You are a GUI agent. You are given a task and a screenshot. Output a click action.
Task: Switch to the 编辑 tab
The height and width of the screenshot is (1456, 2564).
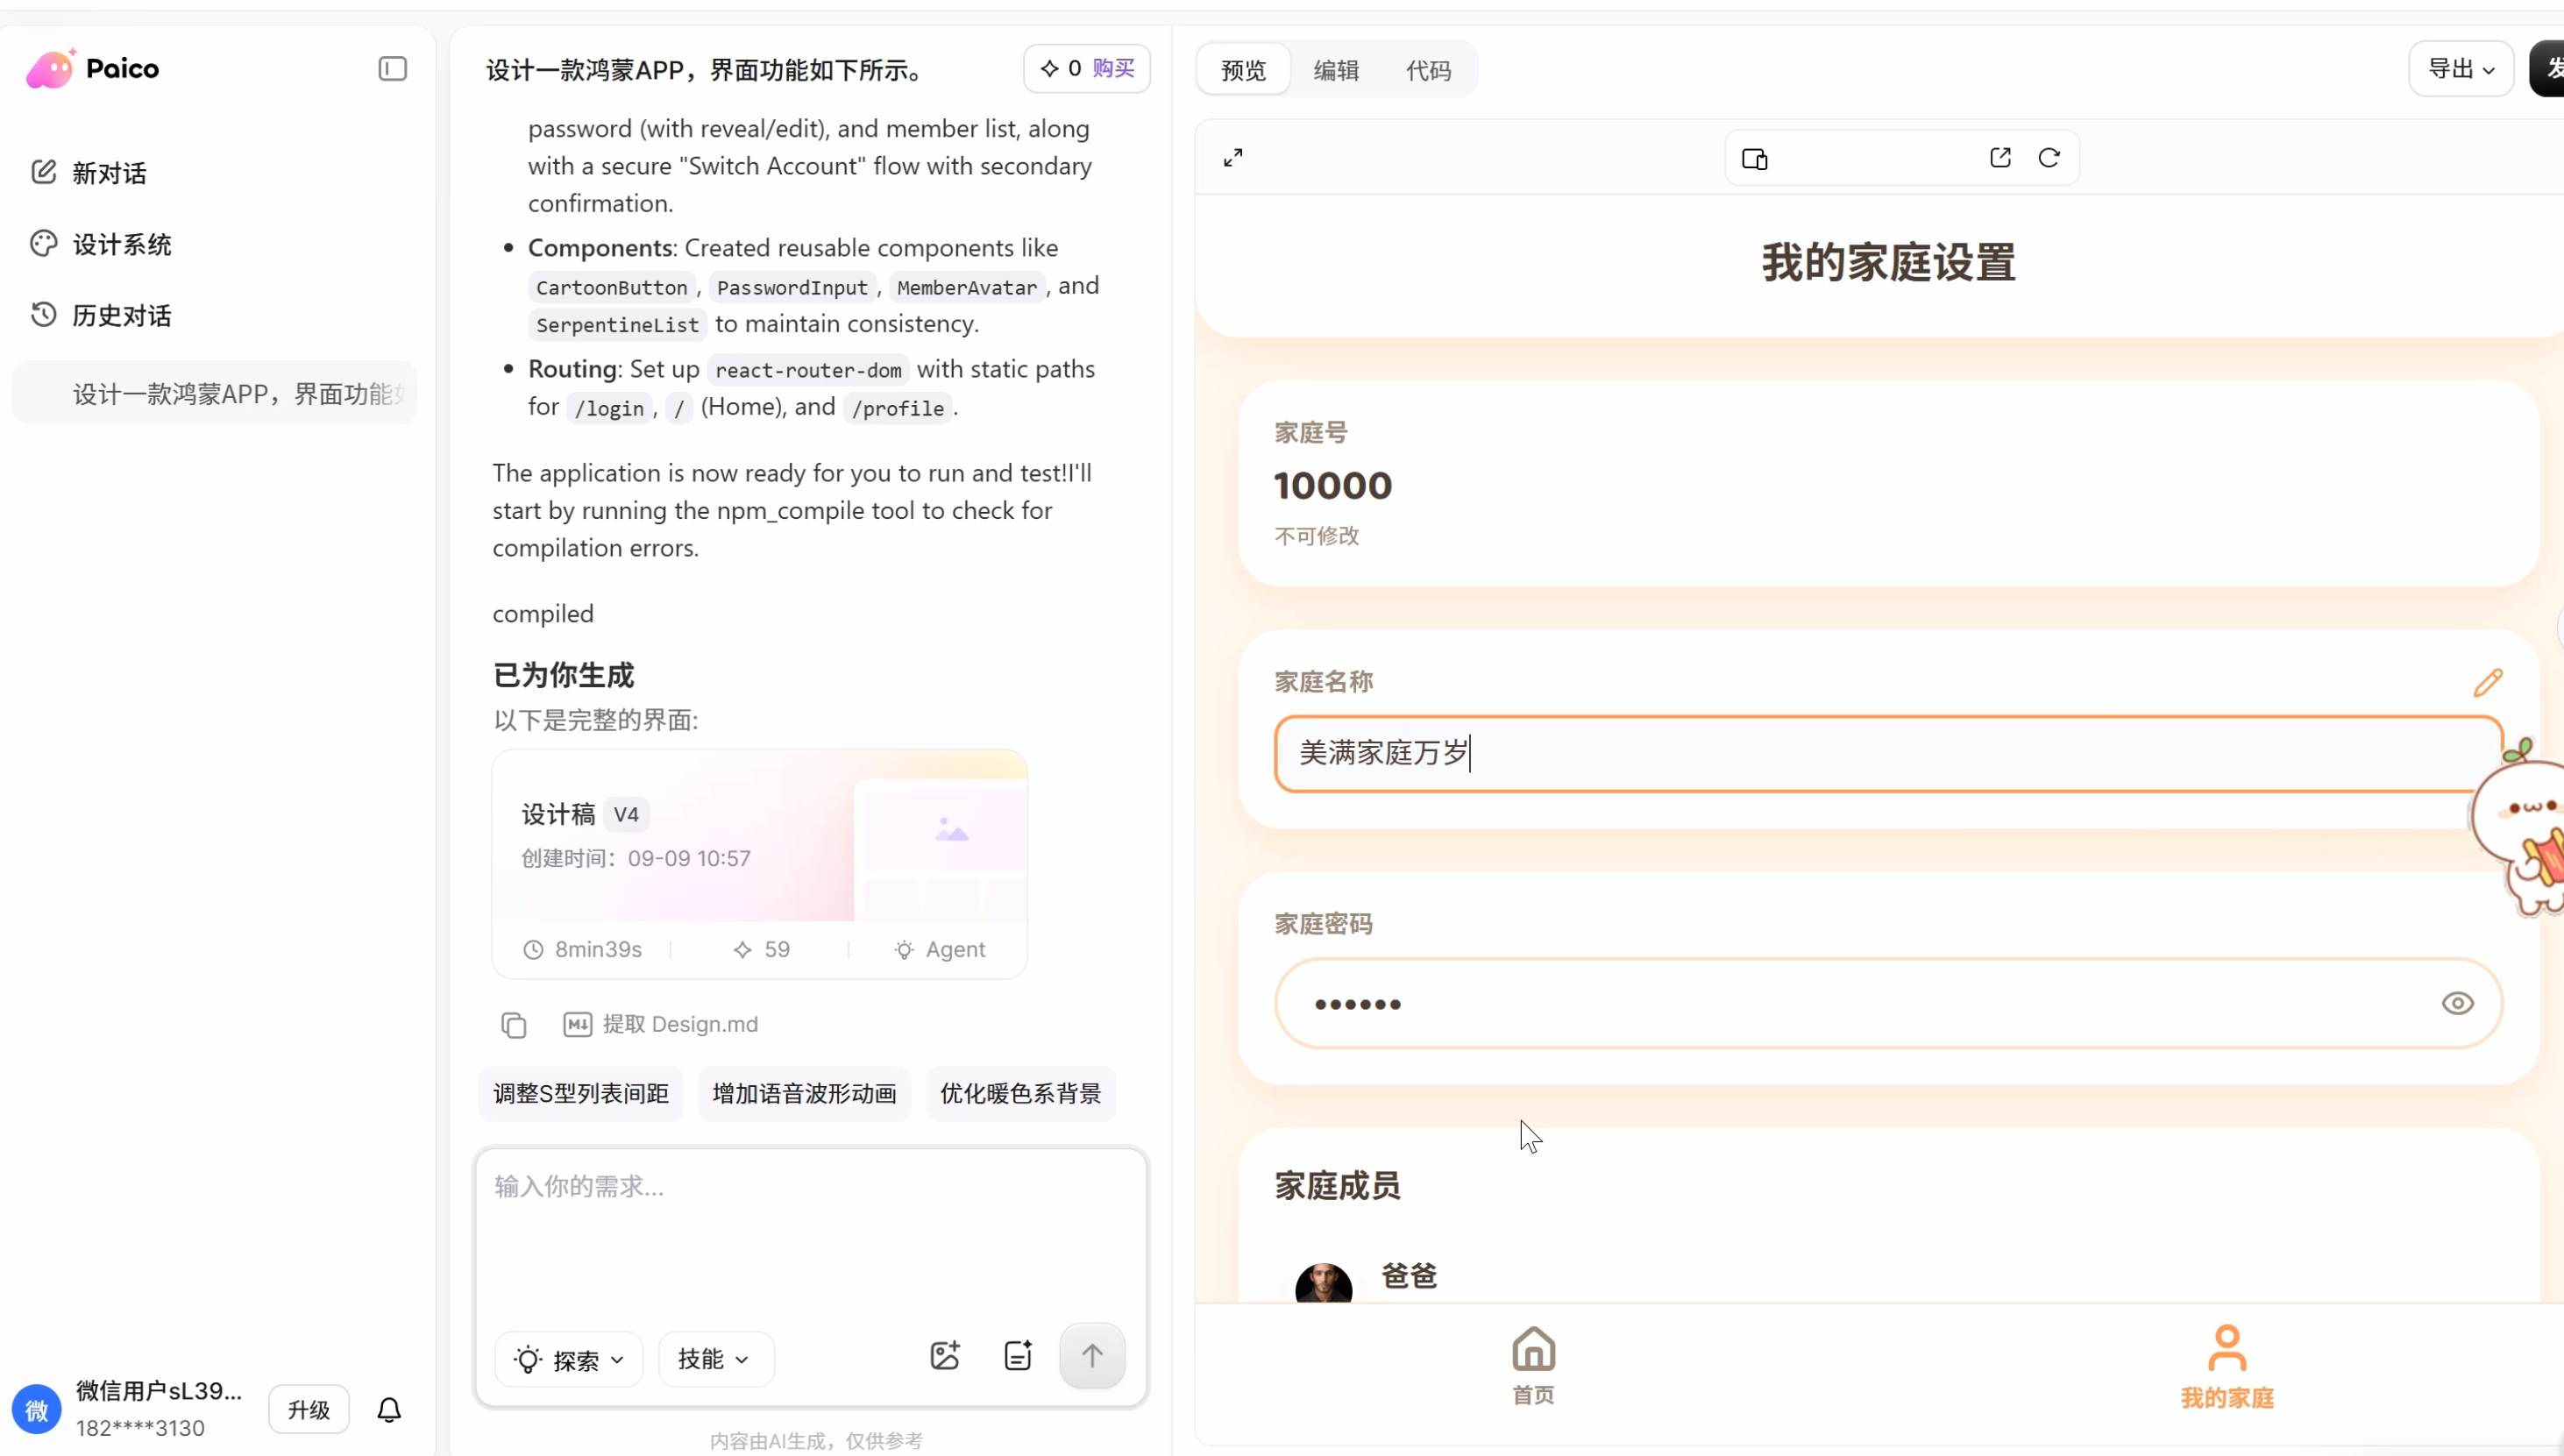tap(1336, 70)
